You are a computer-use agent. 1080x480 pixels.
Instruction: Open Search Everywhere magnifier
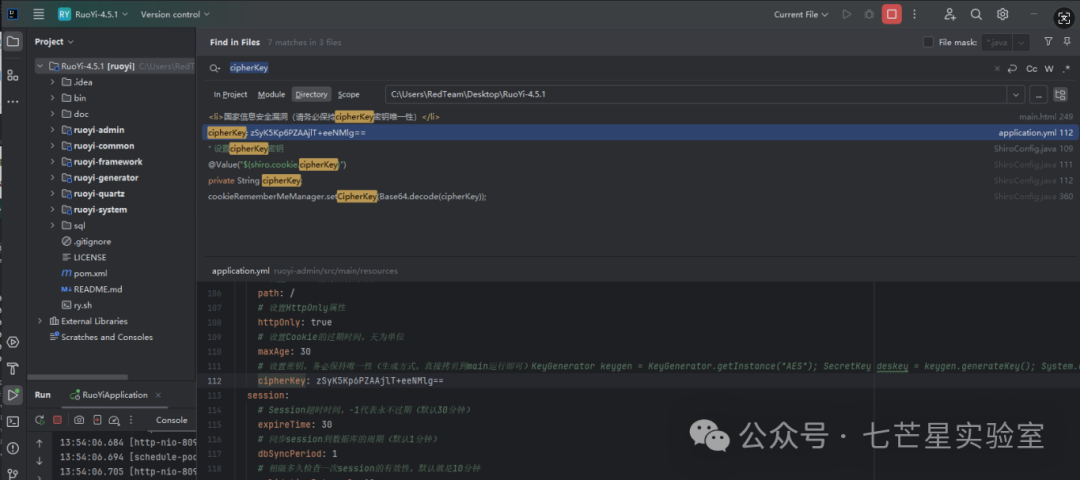(x=976, y=14)
